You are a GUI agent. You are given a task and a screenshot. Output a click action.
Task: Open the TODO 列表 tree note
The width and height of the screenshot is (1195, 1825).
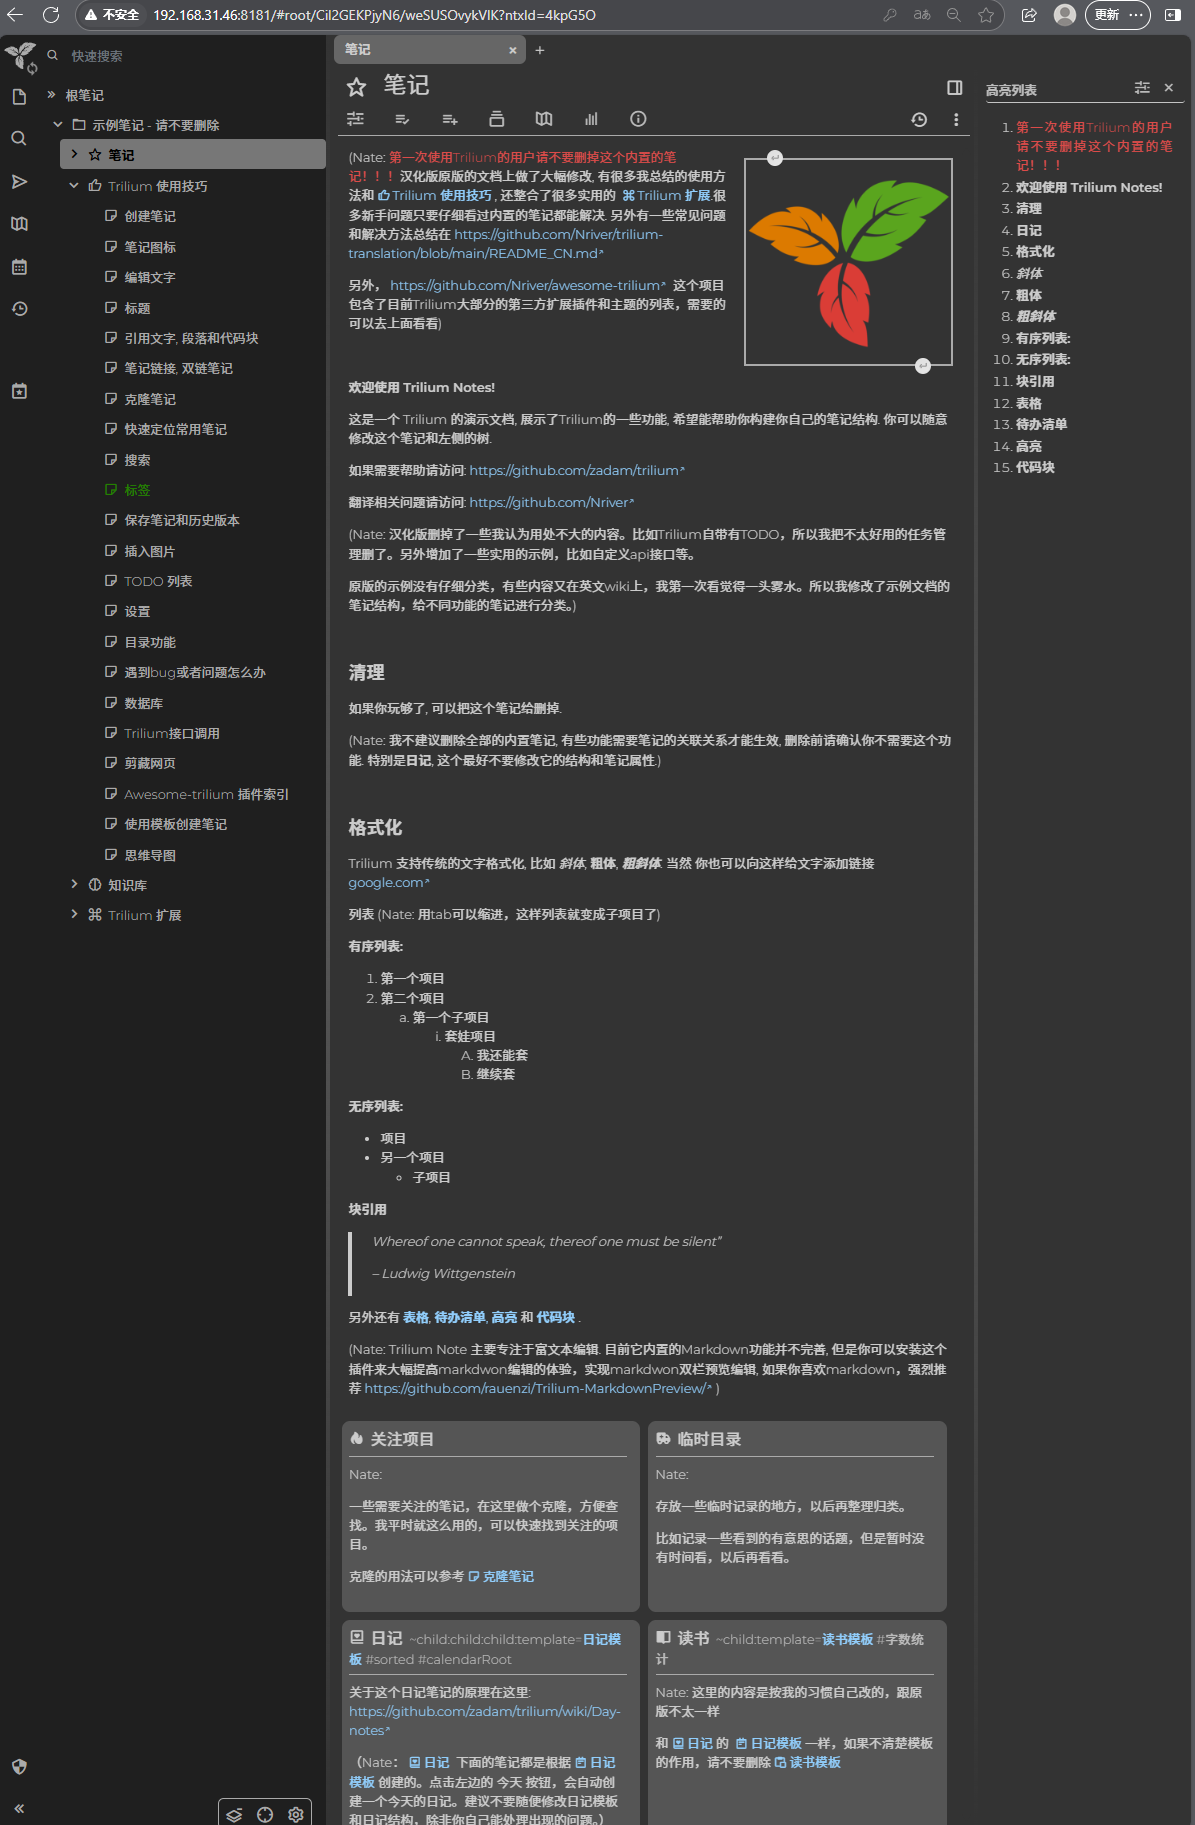tap(158, 581)
